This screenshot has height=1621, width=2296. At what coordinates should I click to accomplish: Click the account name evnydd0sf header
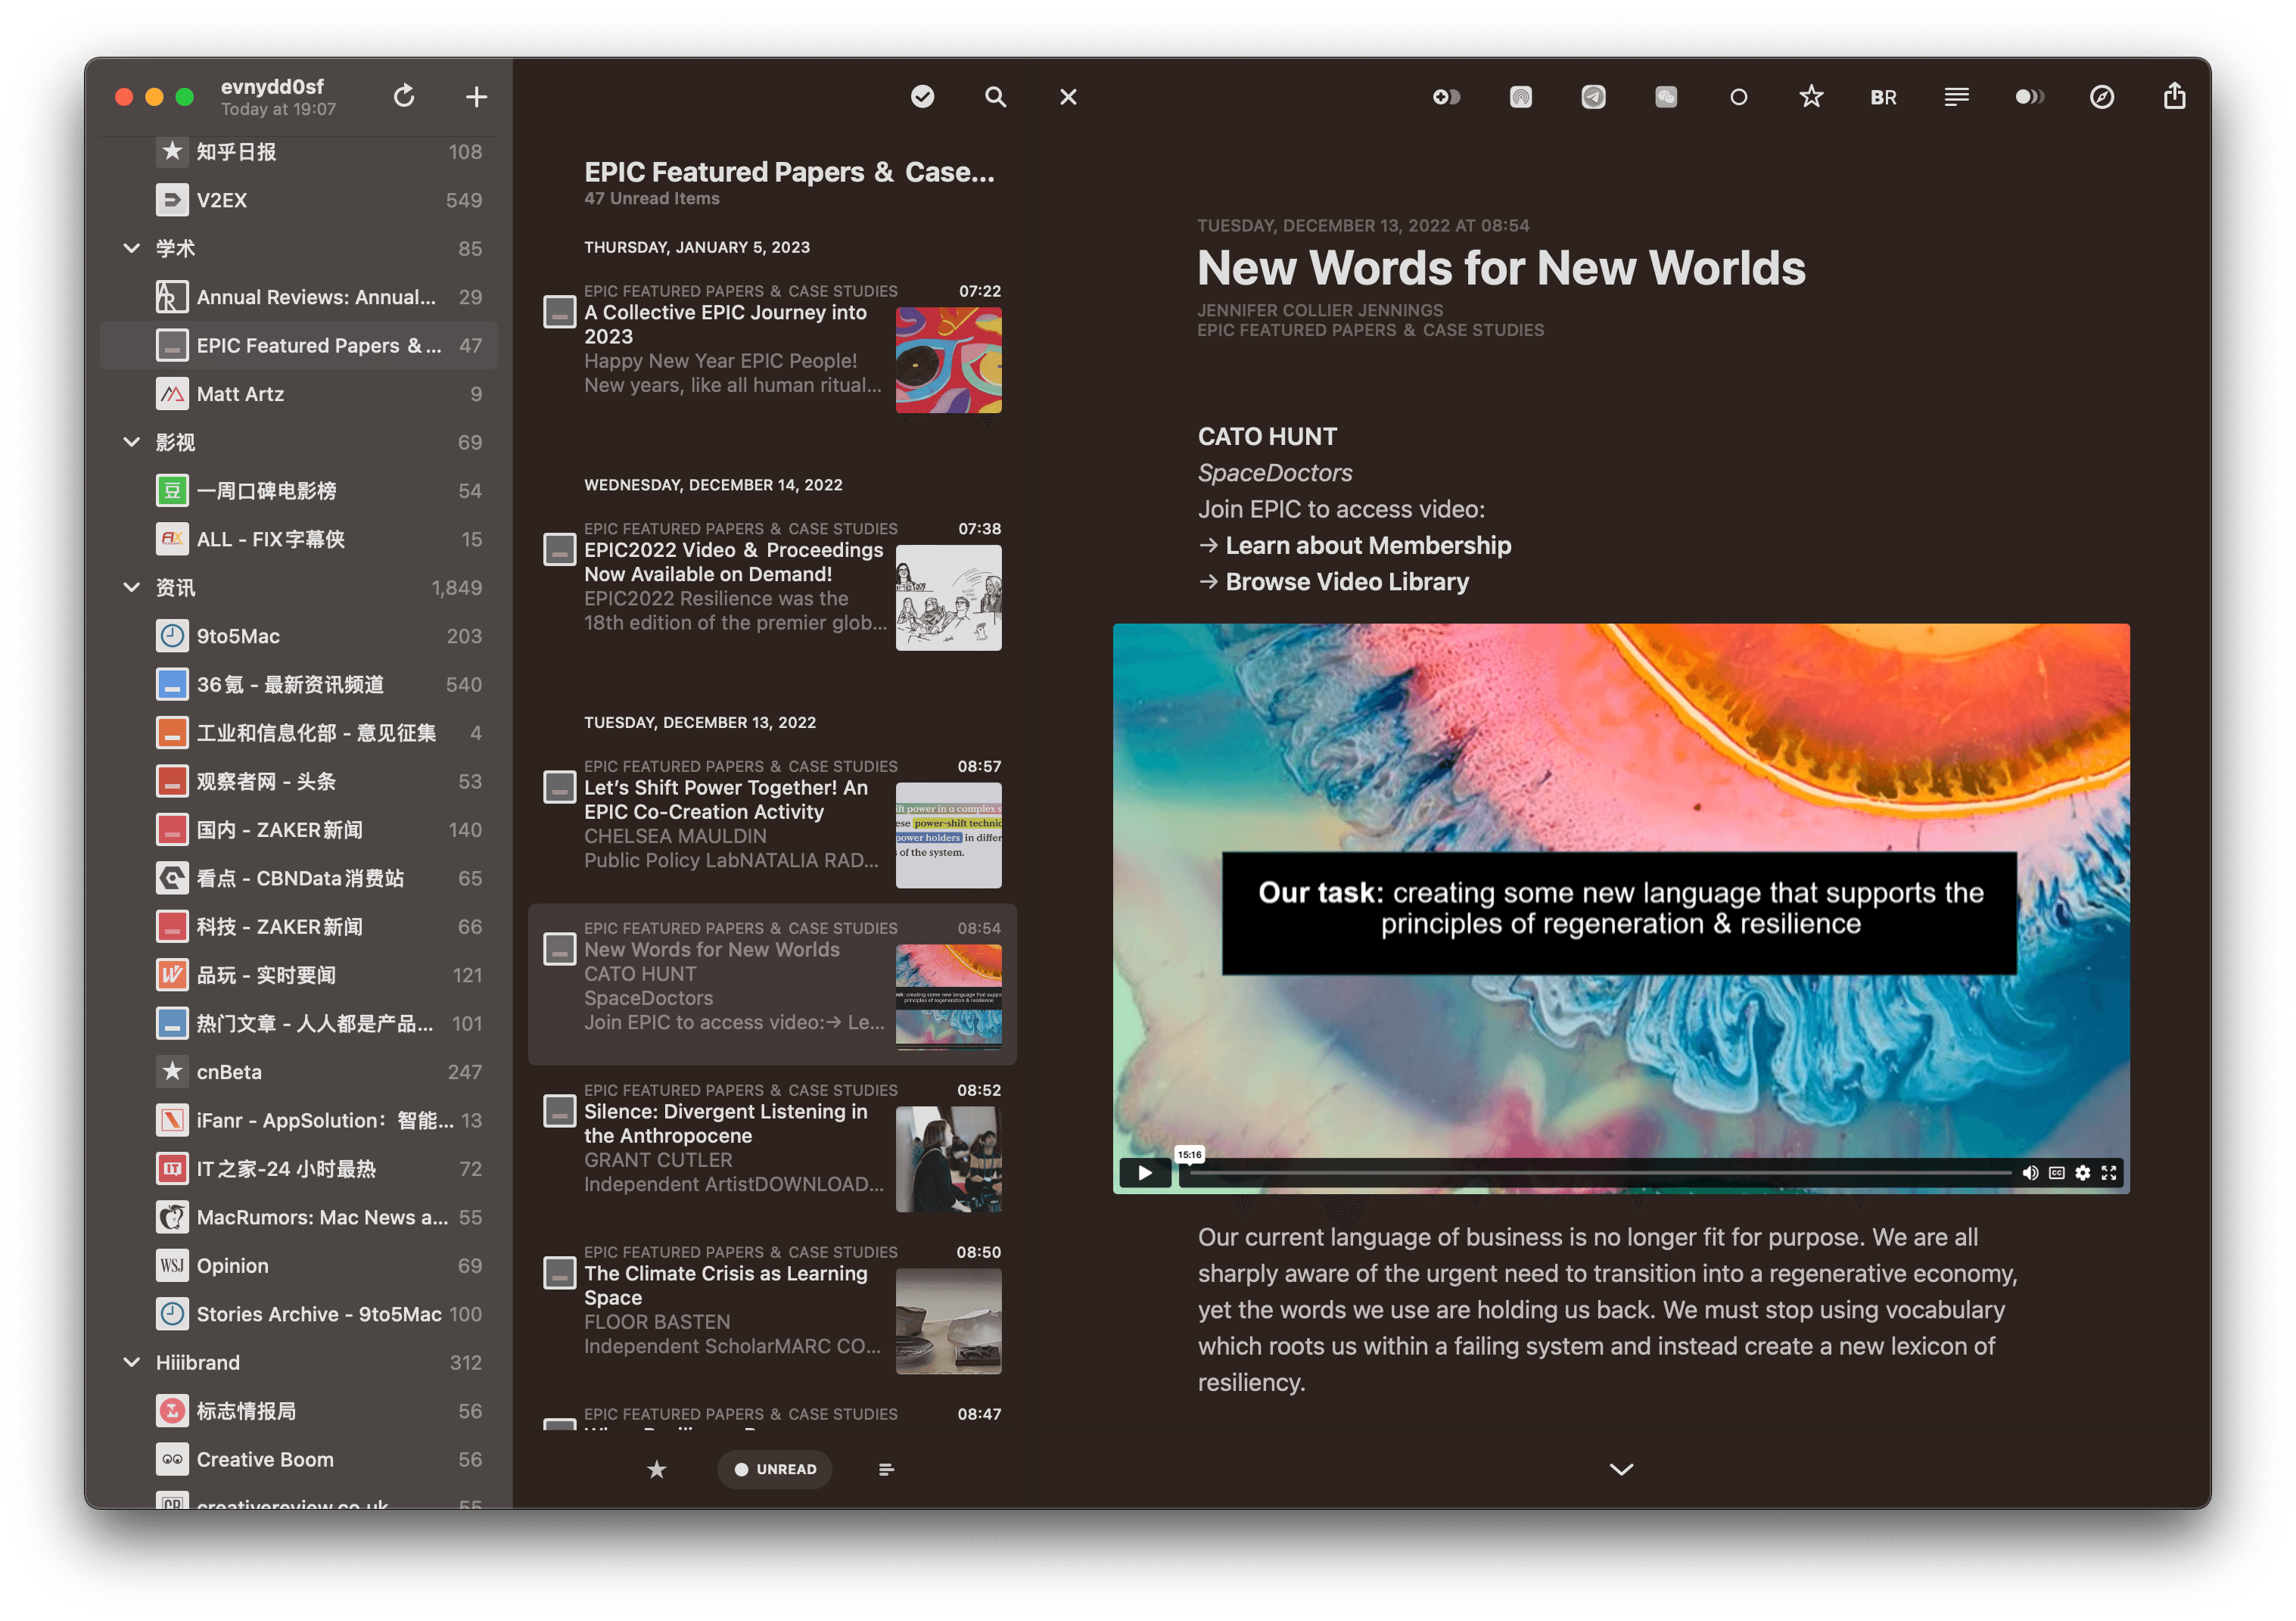(272, 87)
